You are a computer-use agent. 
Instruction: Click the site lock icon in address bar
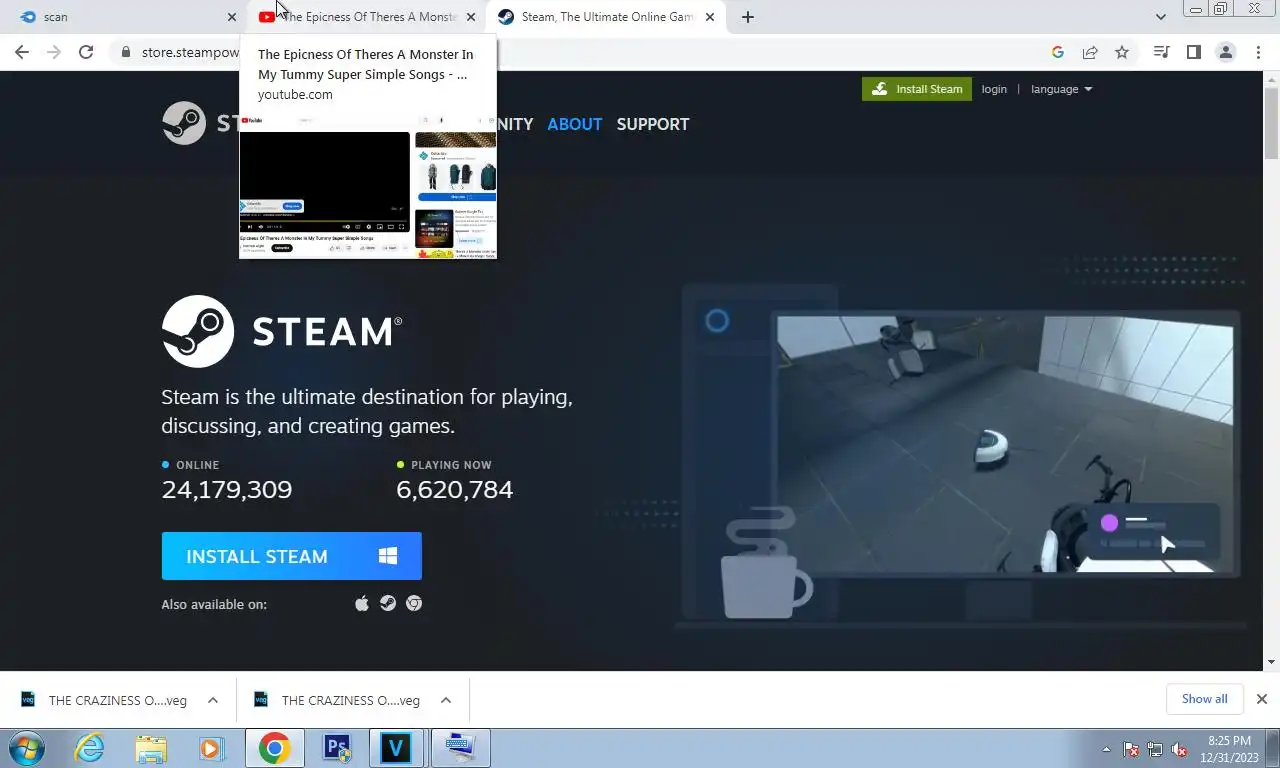(126, 52)
